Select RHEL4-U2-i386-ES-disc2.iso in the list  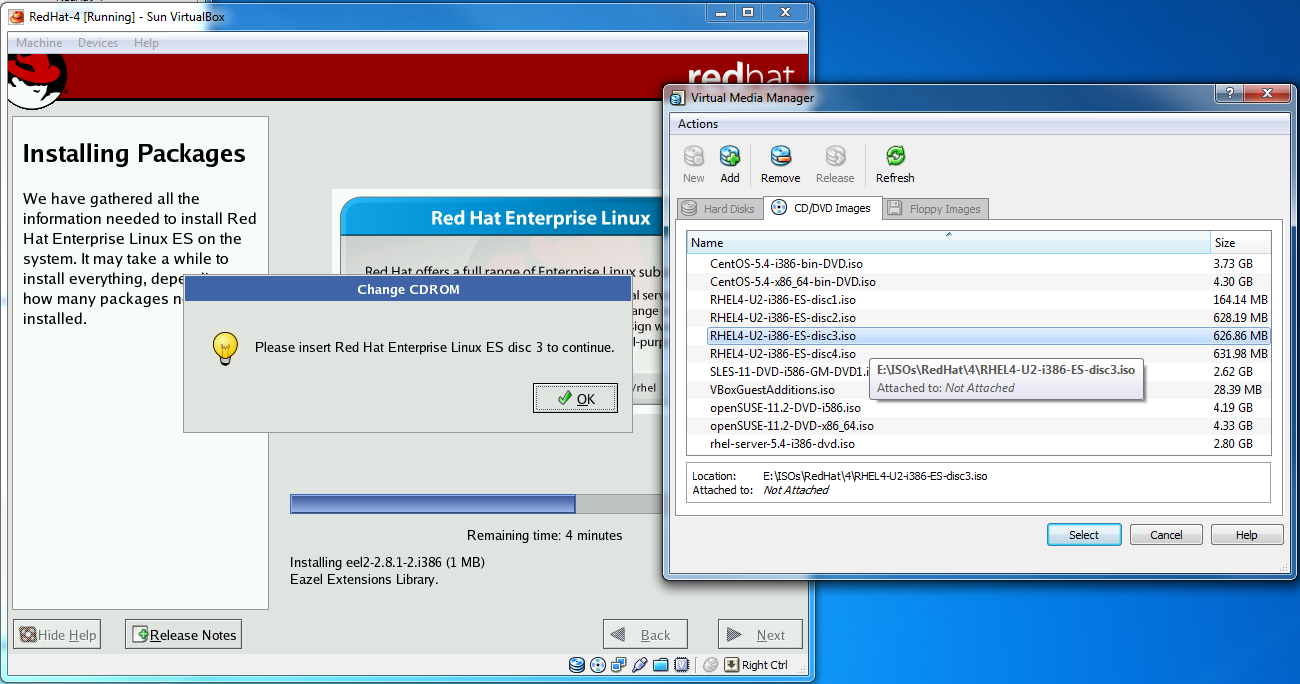pos(978,318)
